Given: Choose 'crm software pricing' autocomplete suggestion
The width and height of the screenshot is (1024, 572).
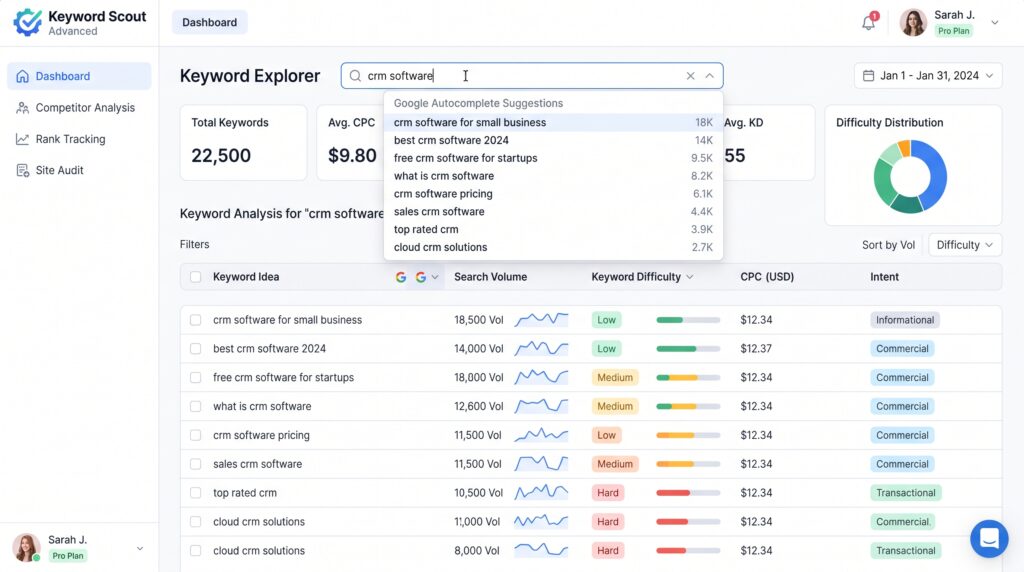Looking at the screenshot, I should (553, 194).
